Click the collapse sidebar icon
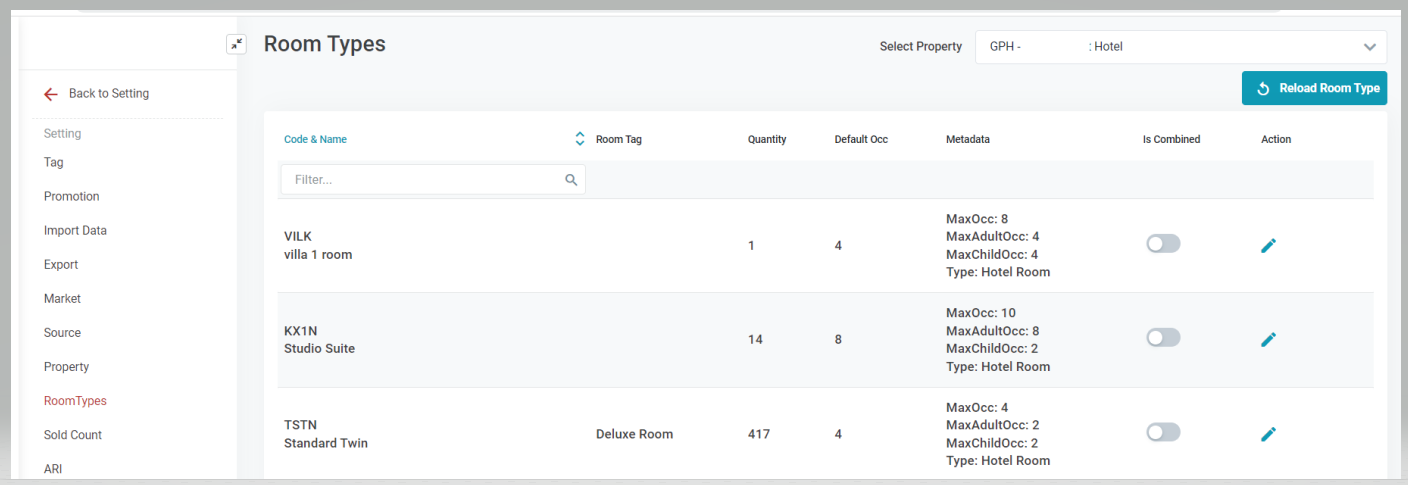The width and height of the screenshot is (1408, 485). (236, 44)
